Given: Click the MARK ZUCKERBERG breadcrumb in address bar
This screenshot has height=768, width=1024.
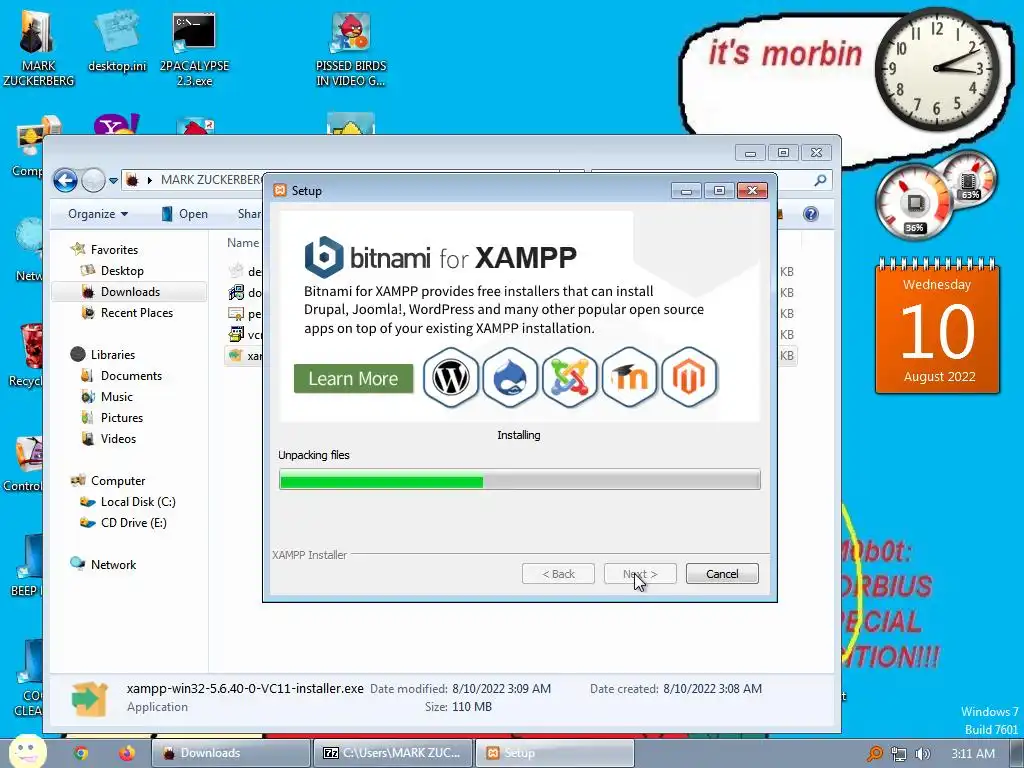Looking at the screenshot, I should pos(211,180).
